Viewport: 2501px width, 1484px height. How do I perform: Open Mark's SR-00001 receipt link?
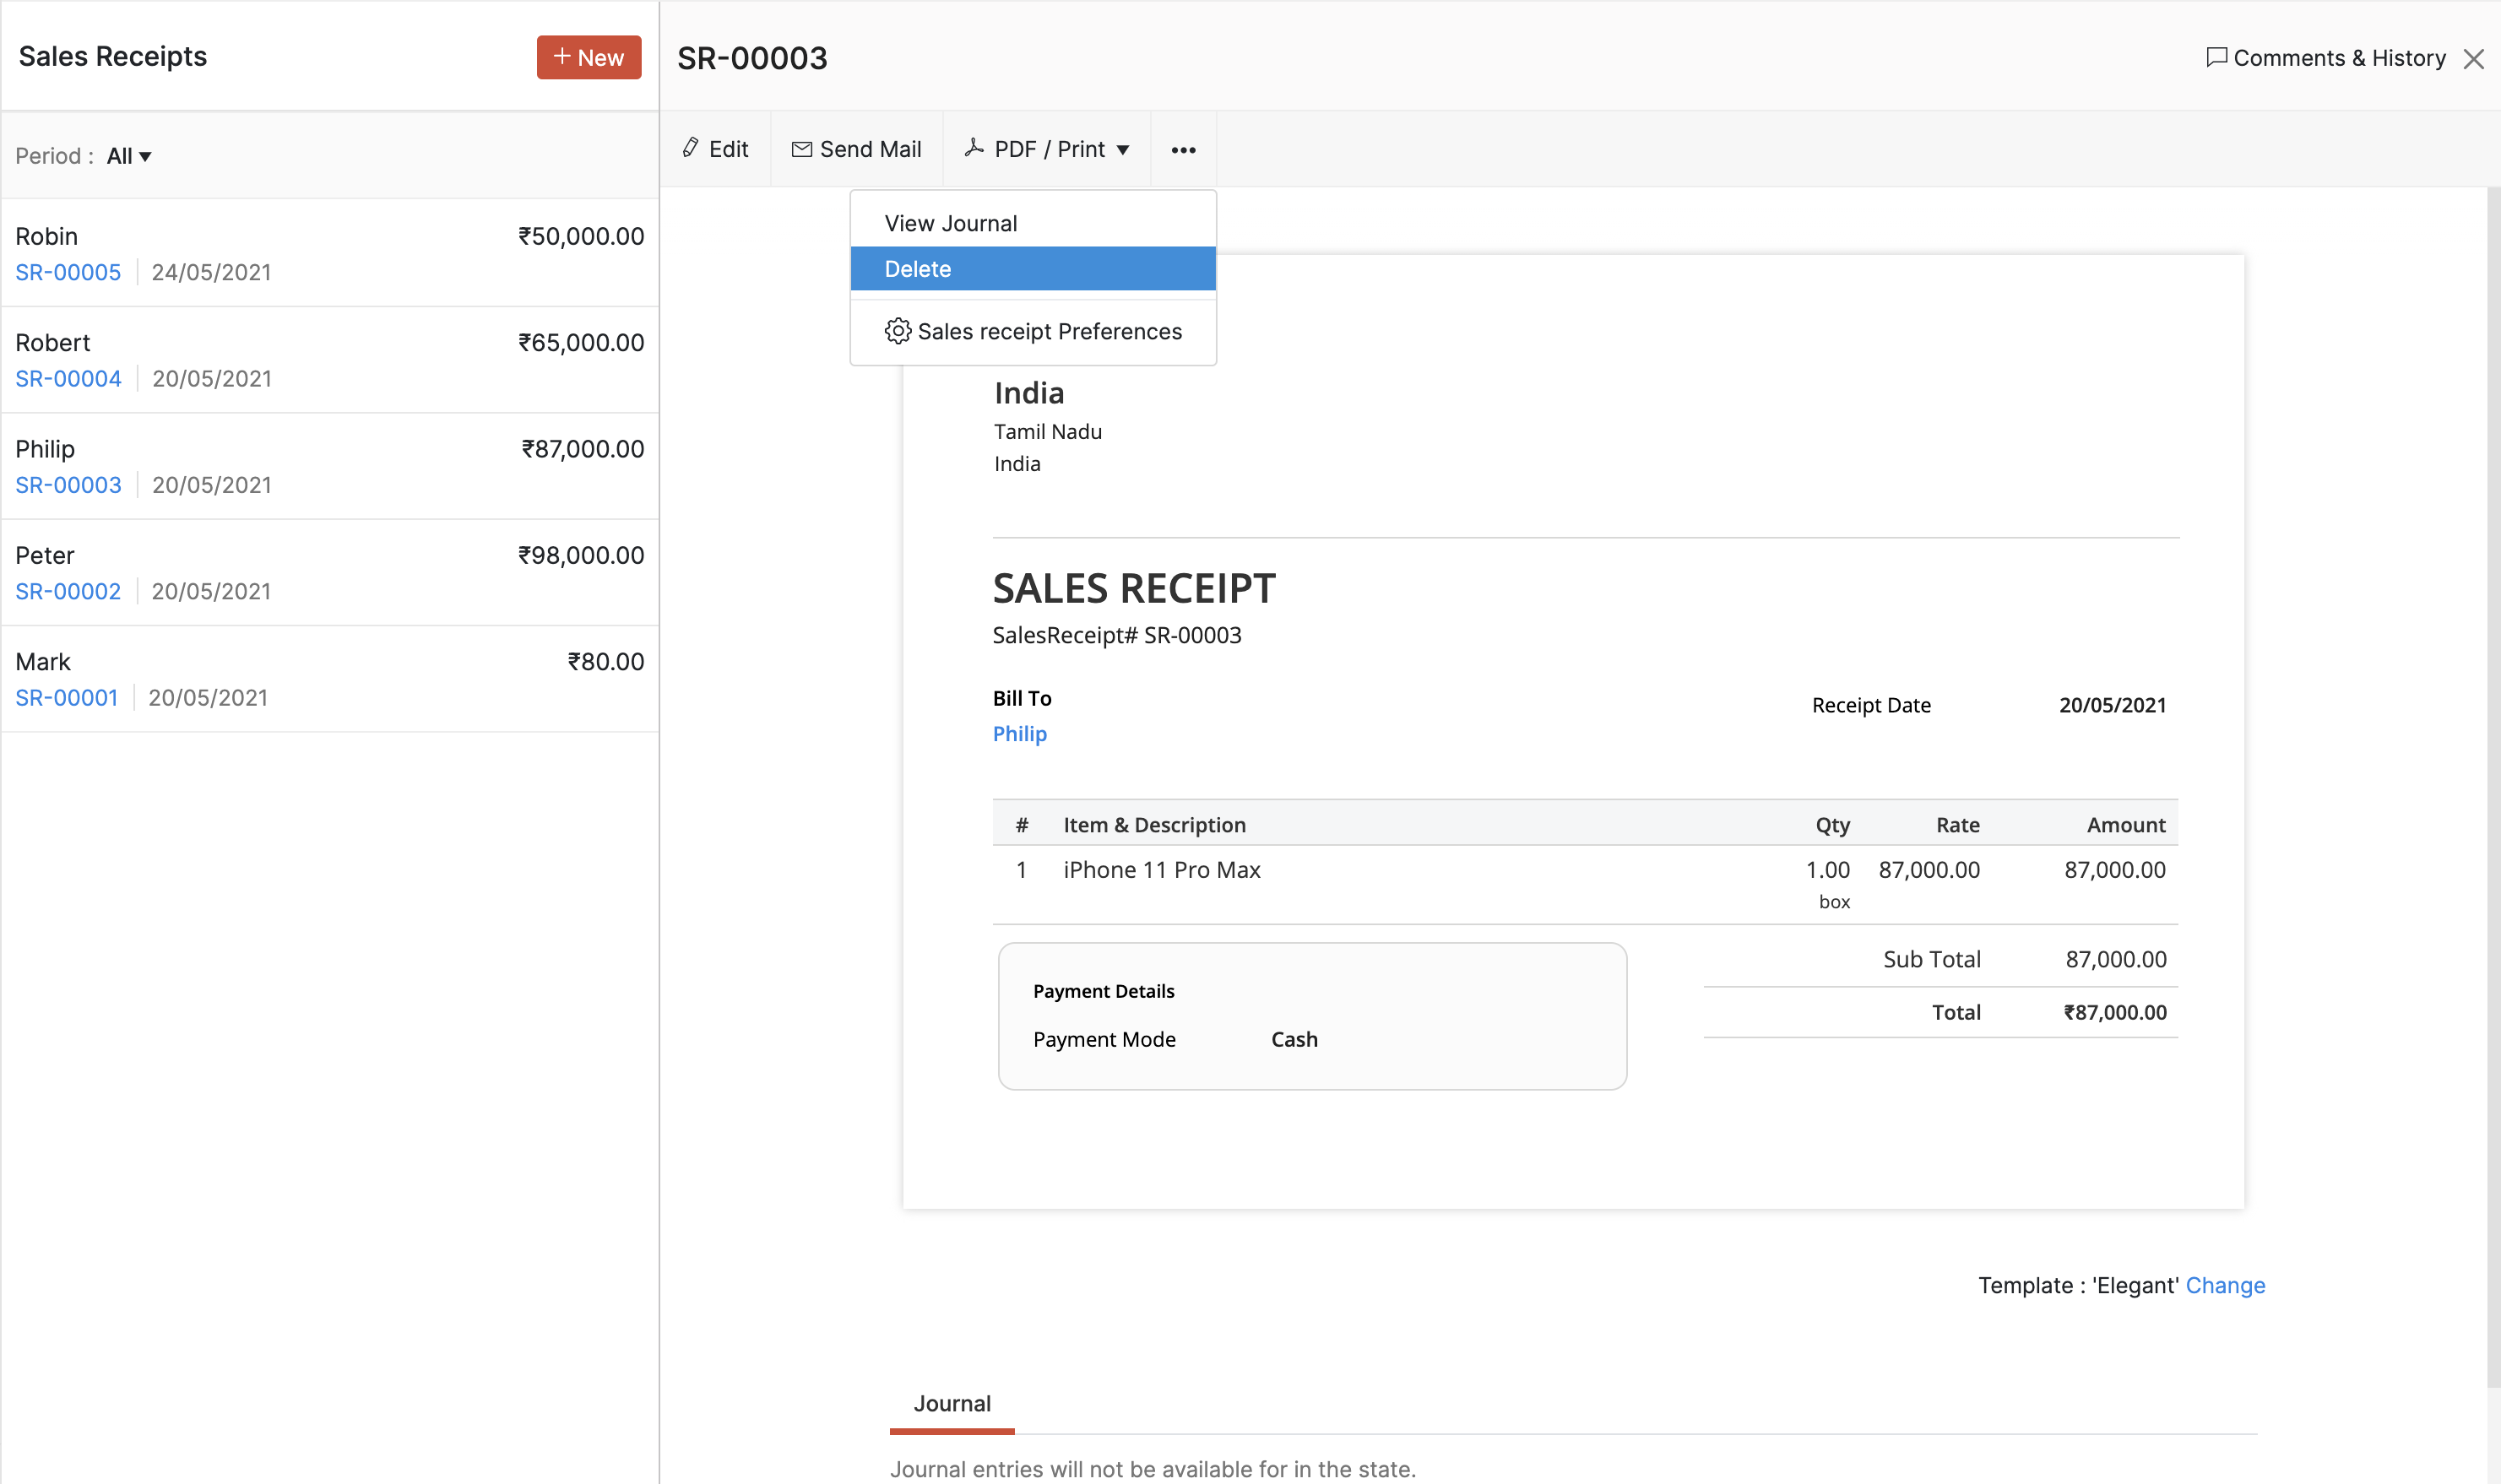tap(66, 697)
